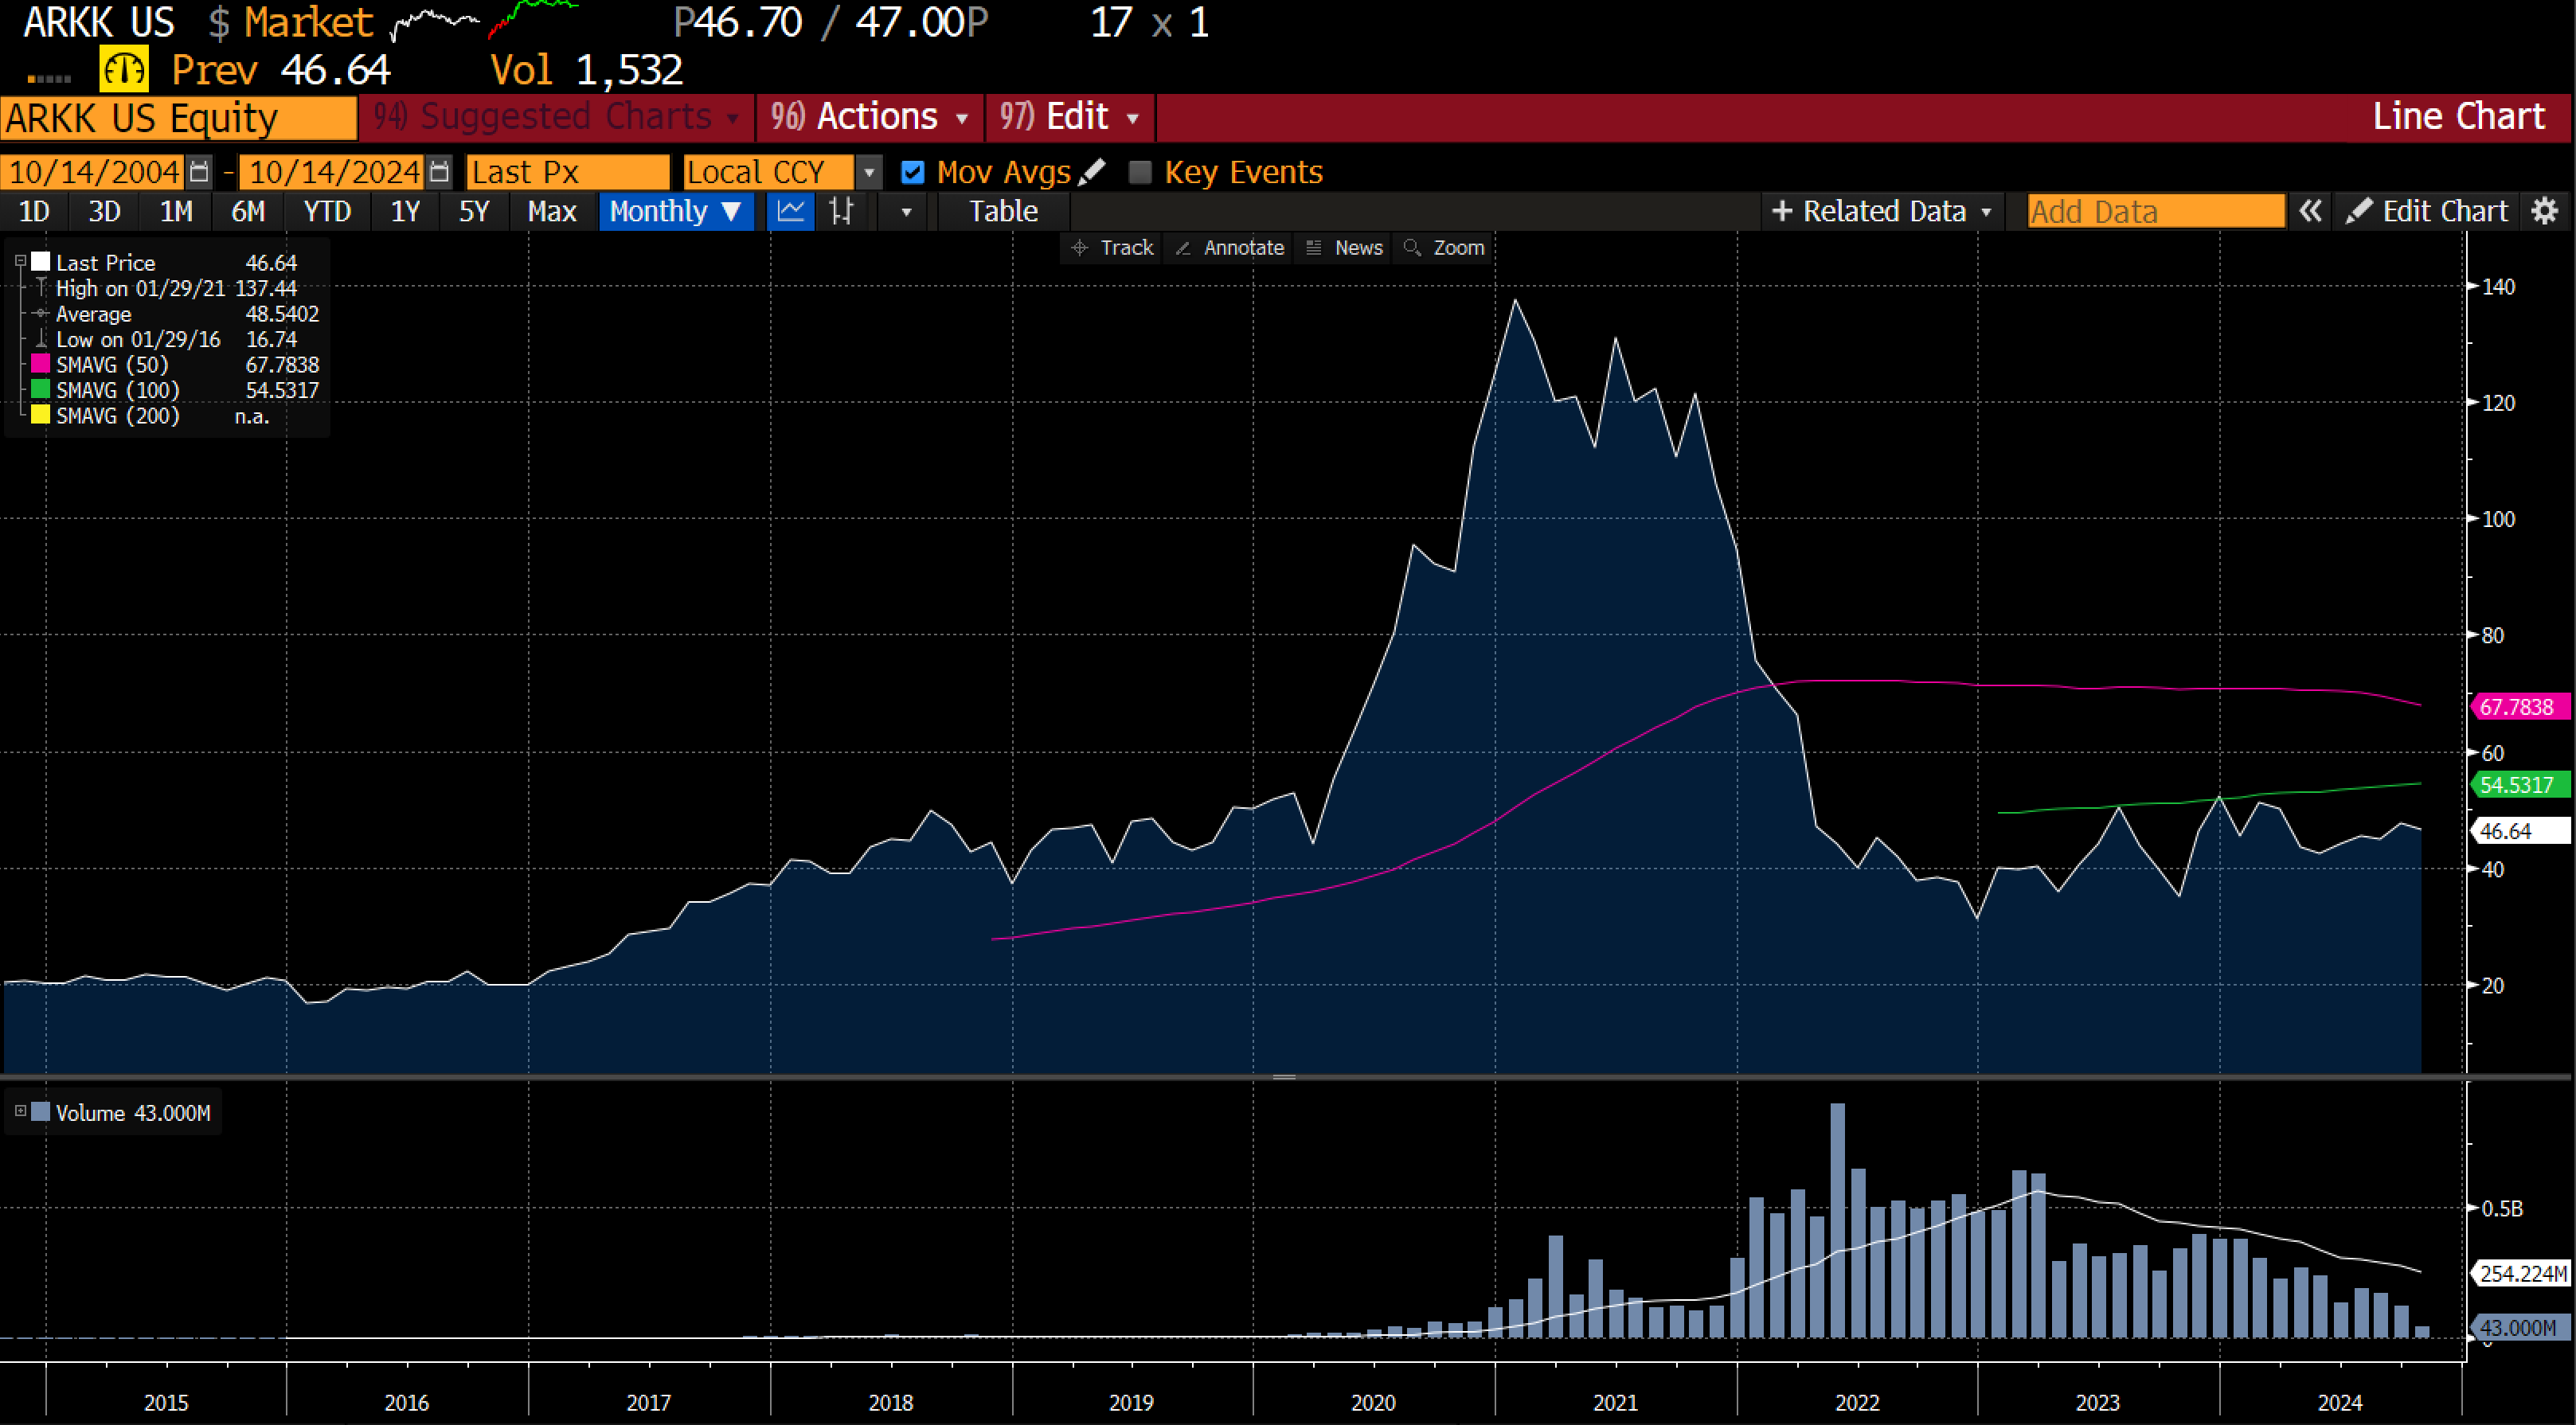
Task: Select the 5Y range tab
Action: [474, 211]
